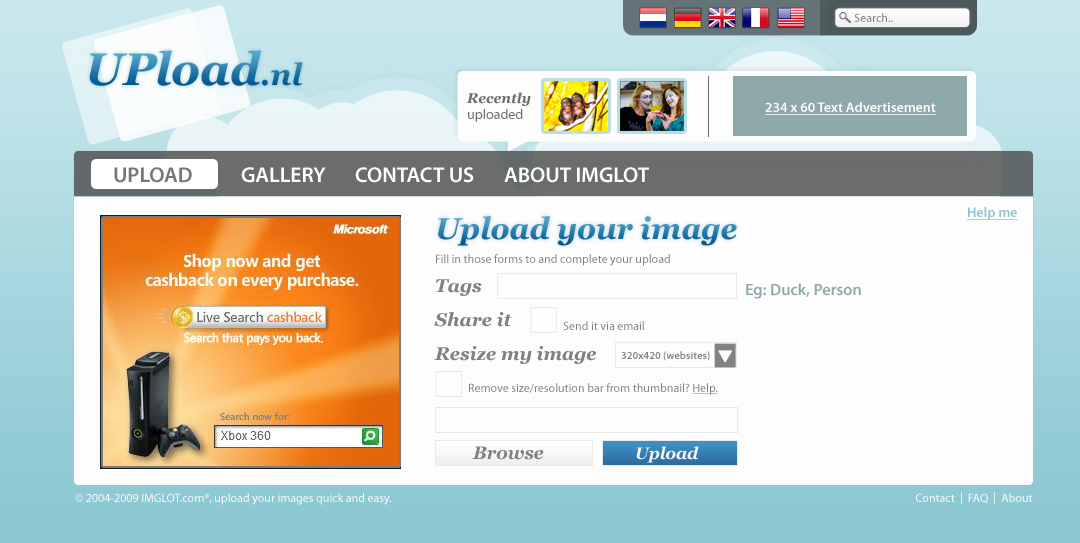Open the FAQ footer link
The image size is (1080, 543).
tap(978, 498)
